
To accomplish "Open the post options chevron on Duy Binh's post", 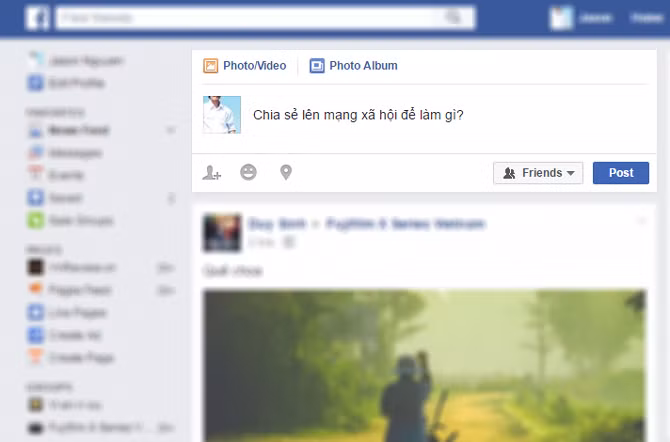I will (x=641, y=221).
